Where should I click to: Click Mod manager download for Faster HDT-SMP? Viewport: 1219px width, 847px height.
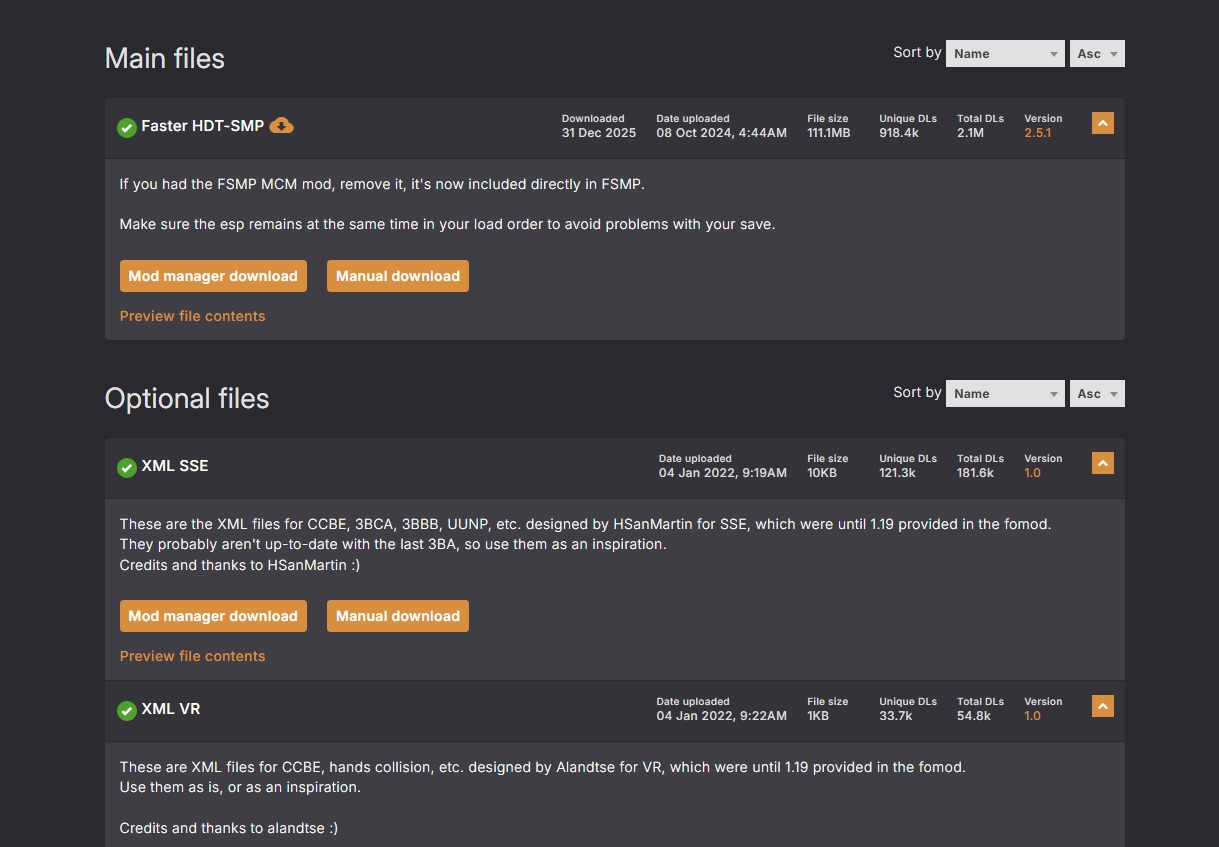point(213,276)
